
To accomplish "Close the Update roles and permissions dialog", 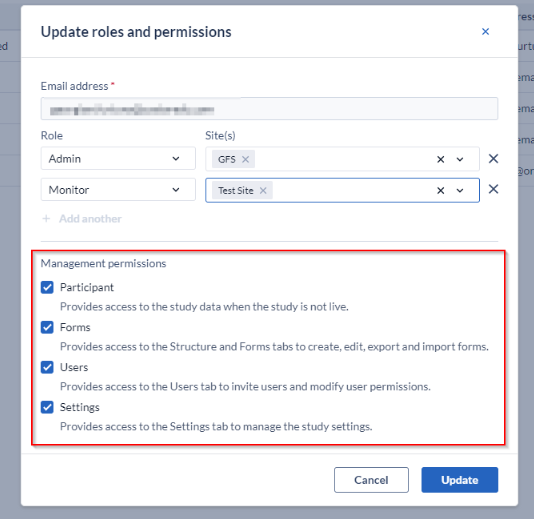I will [485, 32].
